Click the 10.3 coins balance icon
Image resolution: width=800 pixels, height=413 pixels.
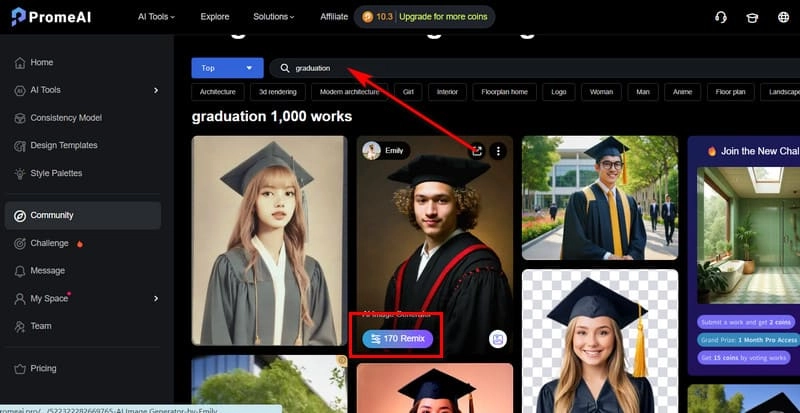click(367, 17)
